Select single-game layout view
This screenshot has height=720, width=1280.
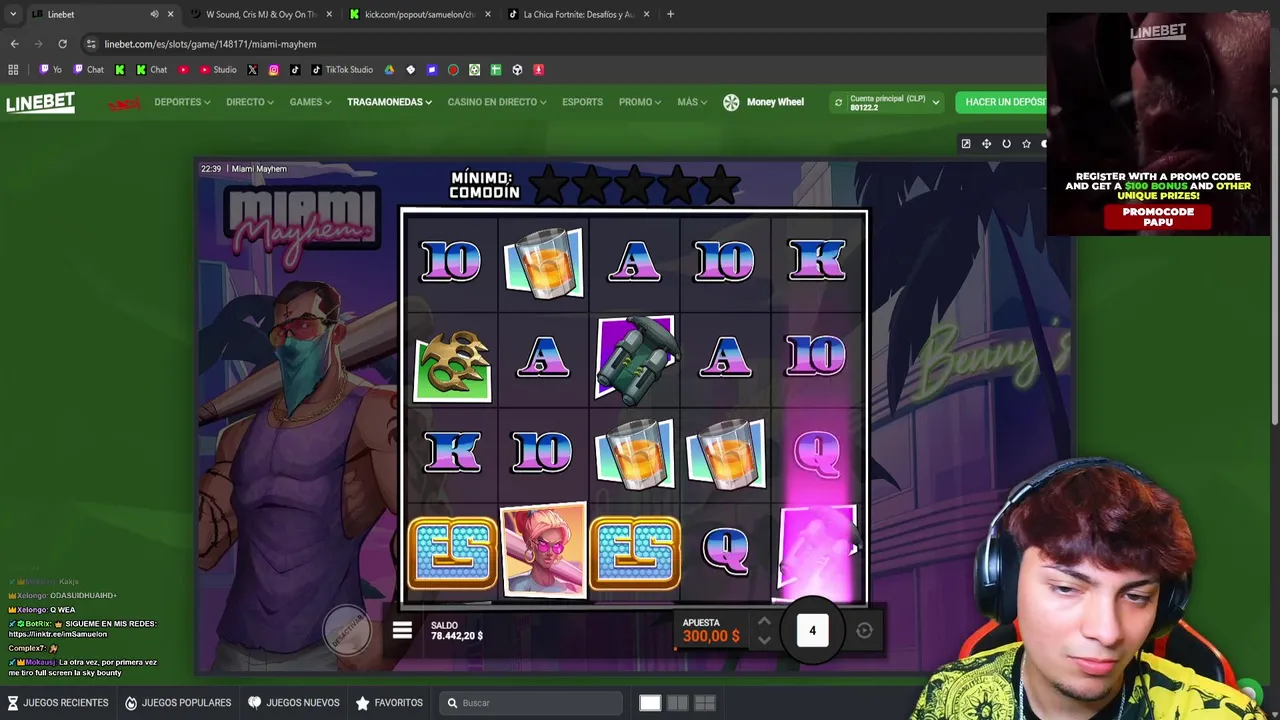(650, 703)
